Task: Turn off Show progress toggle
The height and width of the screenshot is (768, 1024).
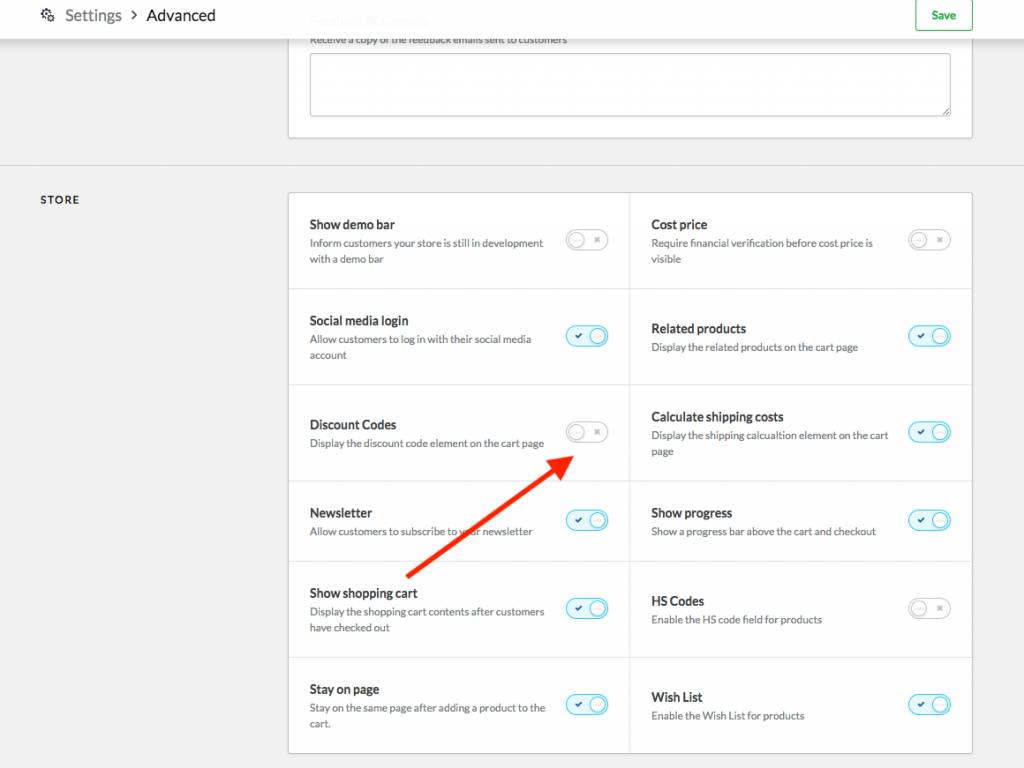Action: pos(929,520)
